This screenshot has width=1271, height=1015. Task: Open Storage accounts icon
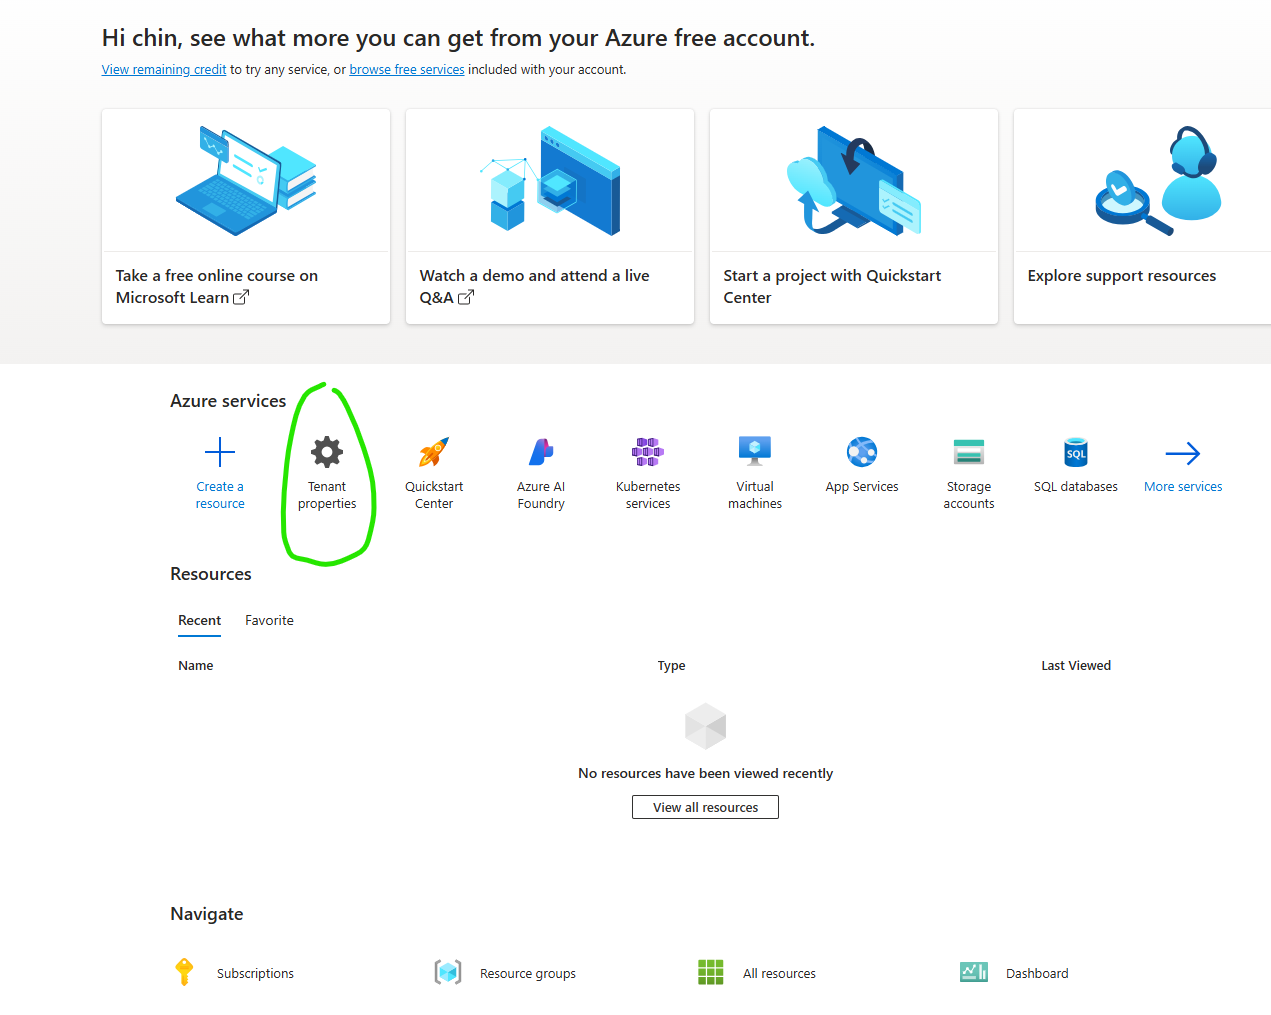click(969, 452)
